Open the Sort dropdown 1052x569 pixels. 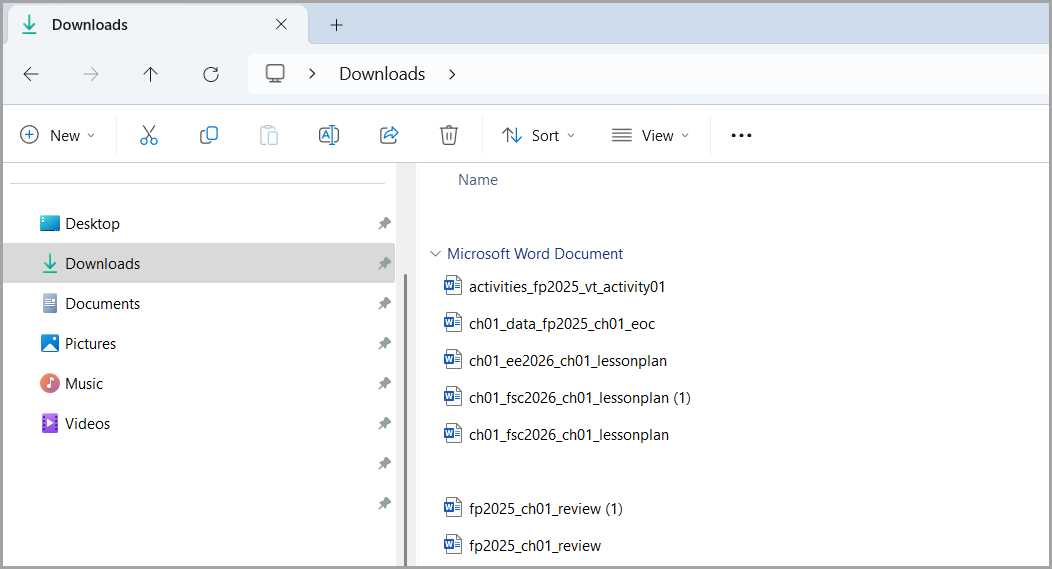point(539,136)
